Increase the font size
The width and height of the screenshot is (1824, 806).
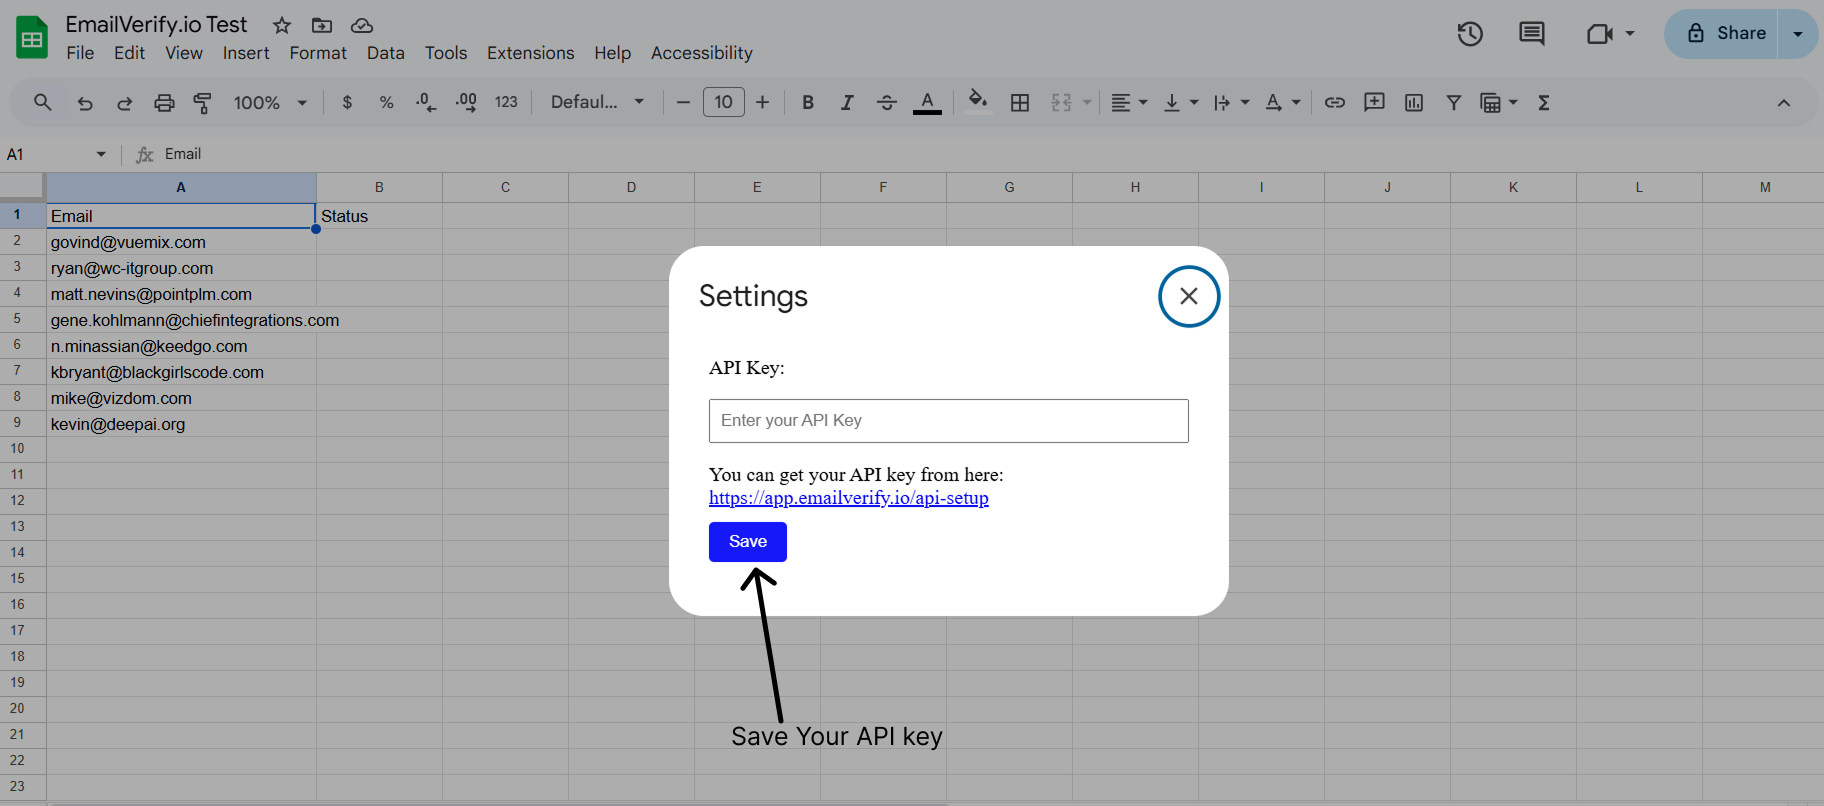coord(763,102)
